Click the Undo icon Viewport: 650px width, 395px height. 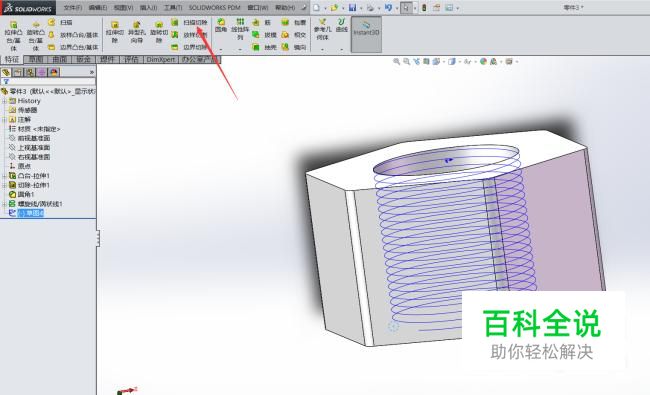[388, 7]
